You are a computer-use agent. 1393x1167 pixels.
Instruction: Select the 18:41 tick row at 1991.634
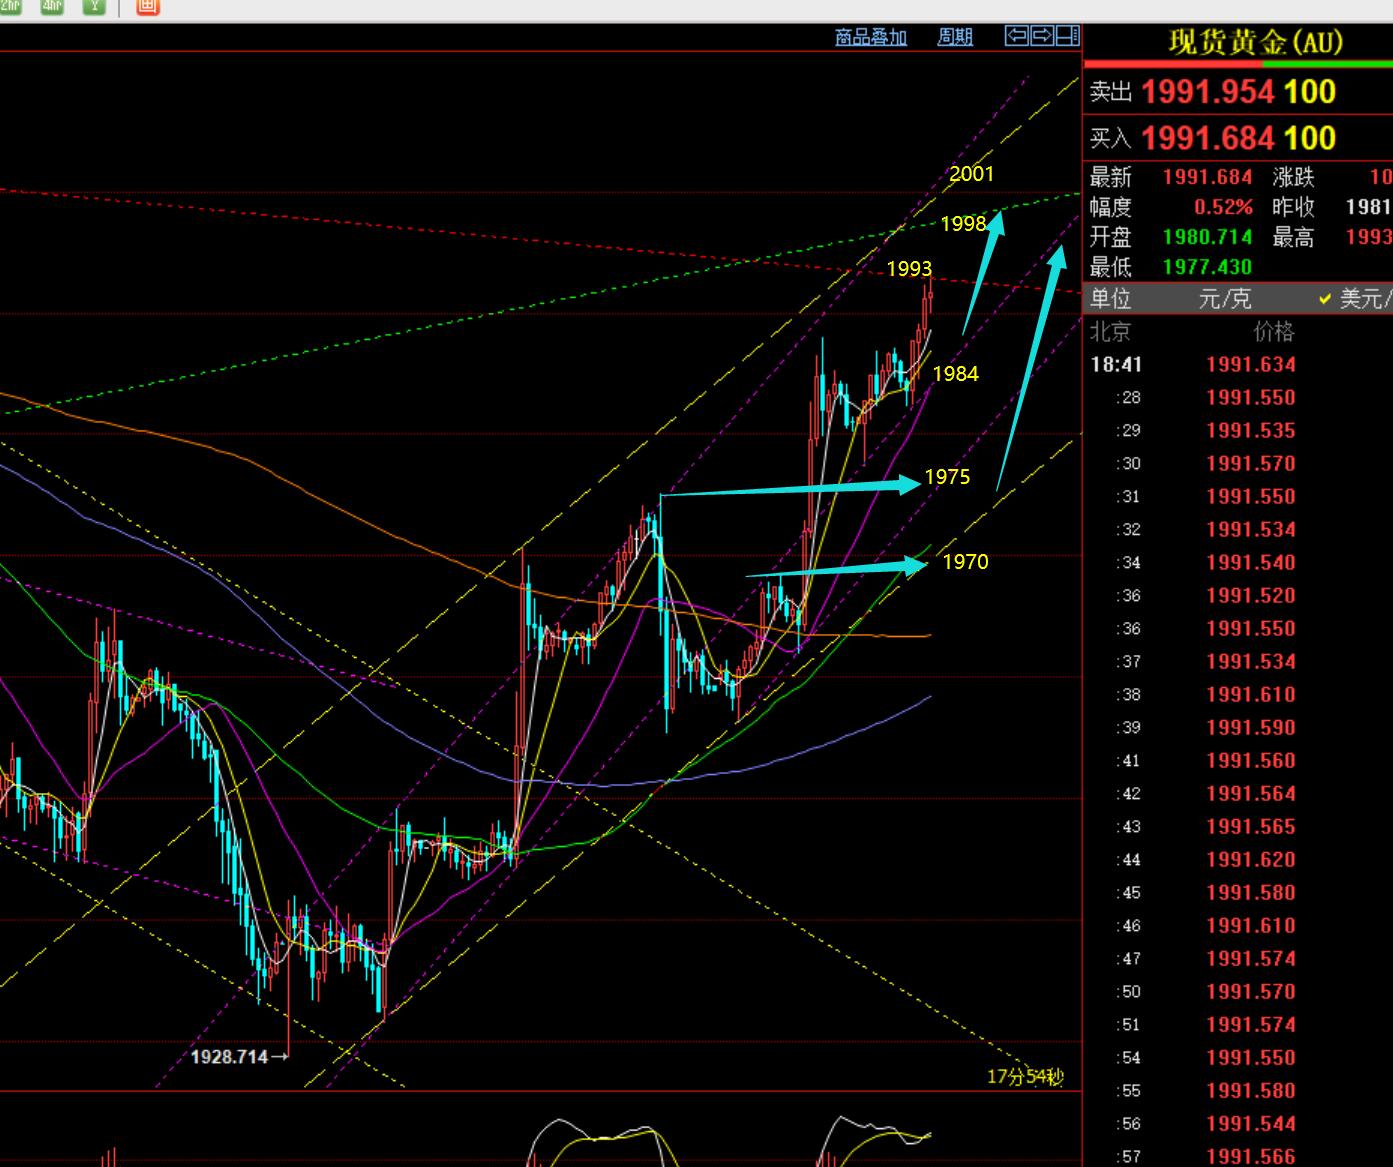coord(1238,364)
